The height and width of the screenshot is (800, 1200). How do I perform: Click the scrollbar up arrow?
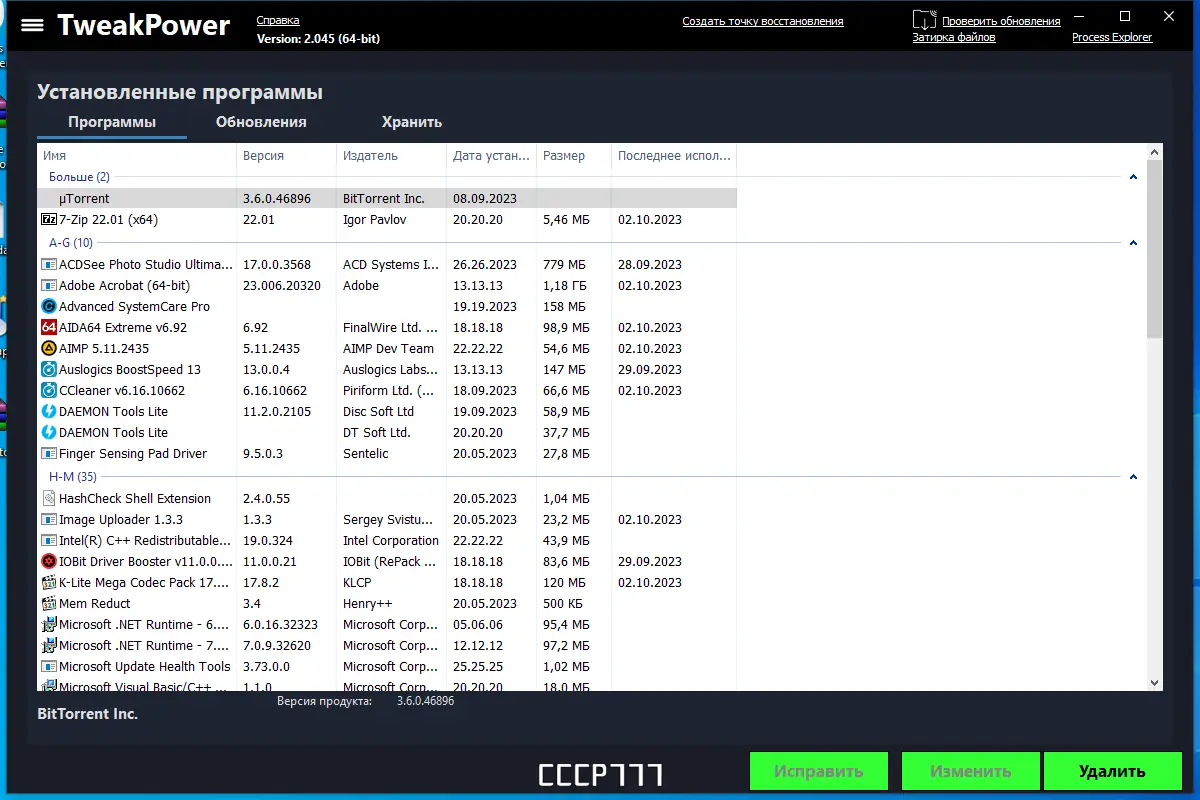pyautogui.click(x=1155, y=152)
